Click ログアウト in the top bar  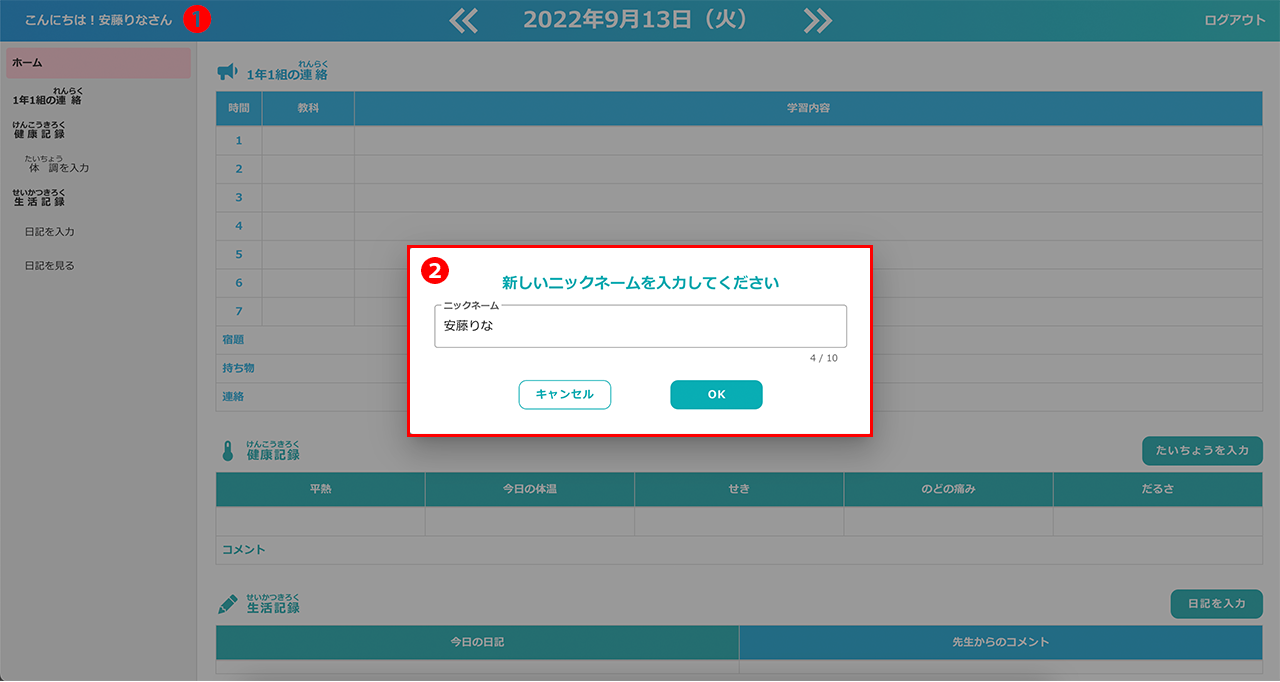click(x=1234, y=21)
